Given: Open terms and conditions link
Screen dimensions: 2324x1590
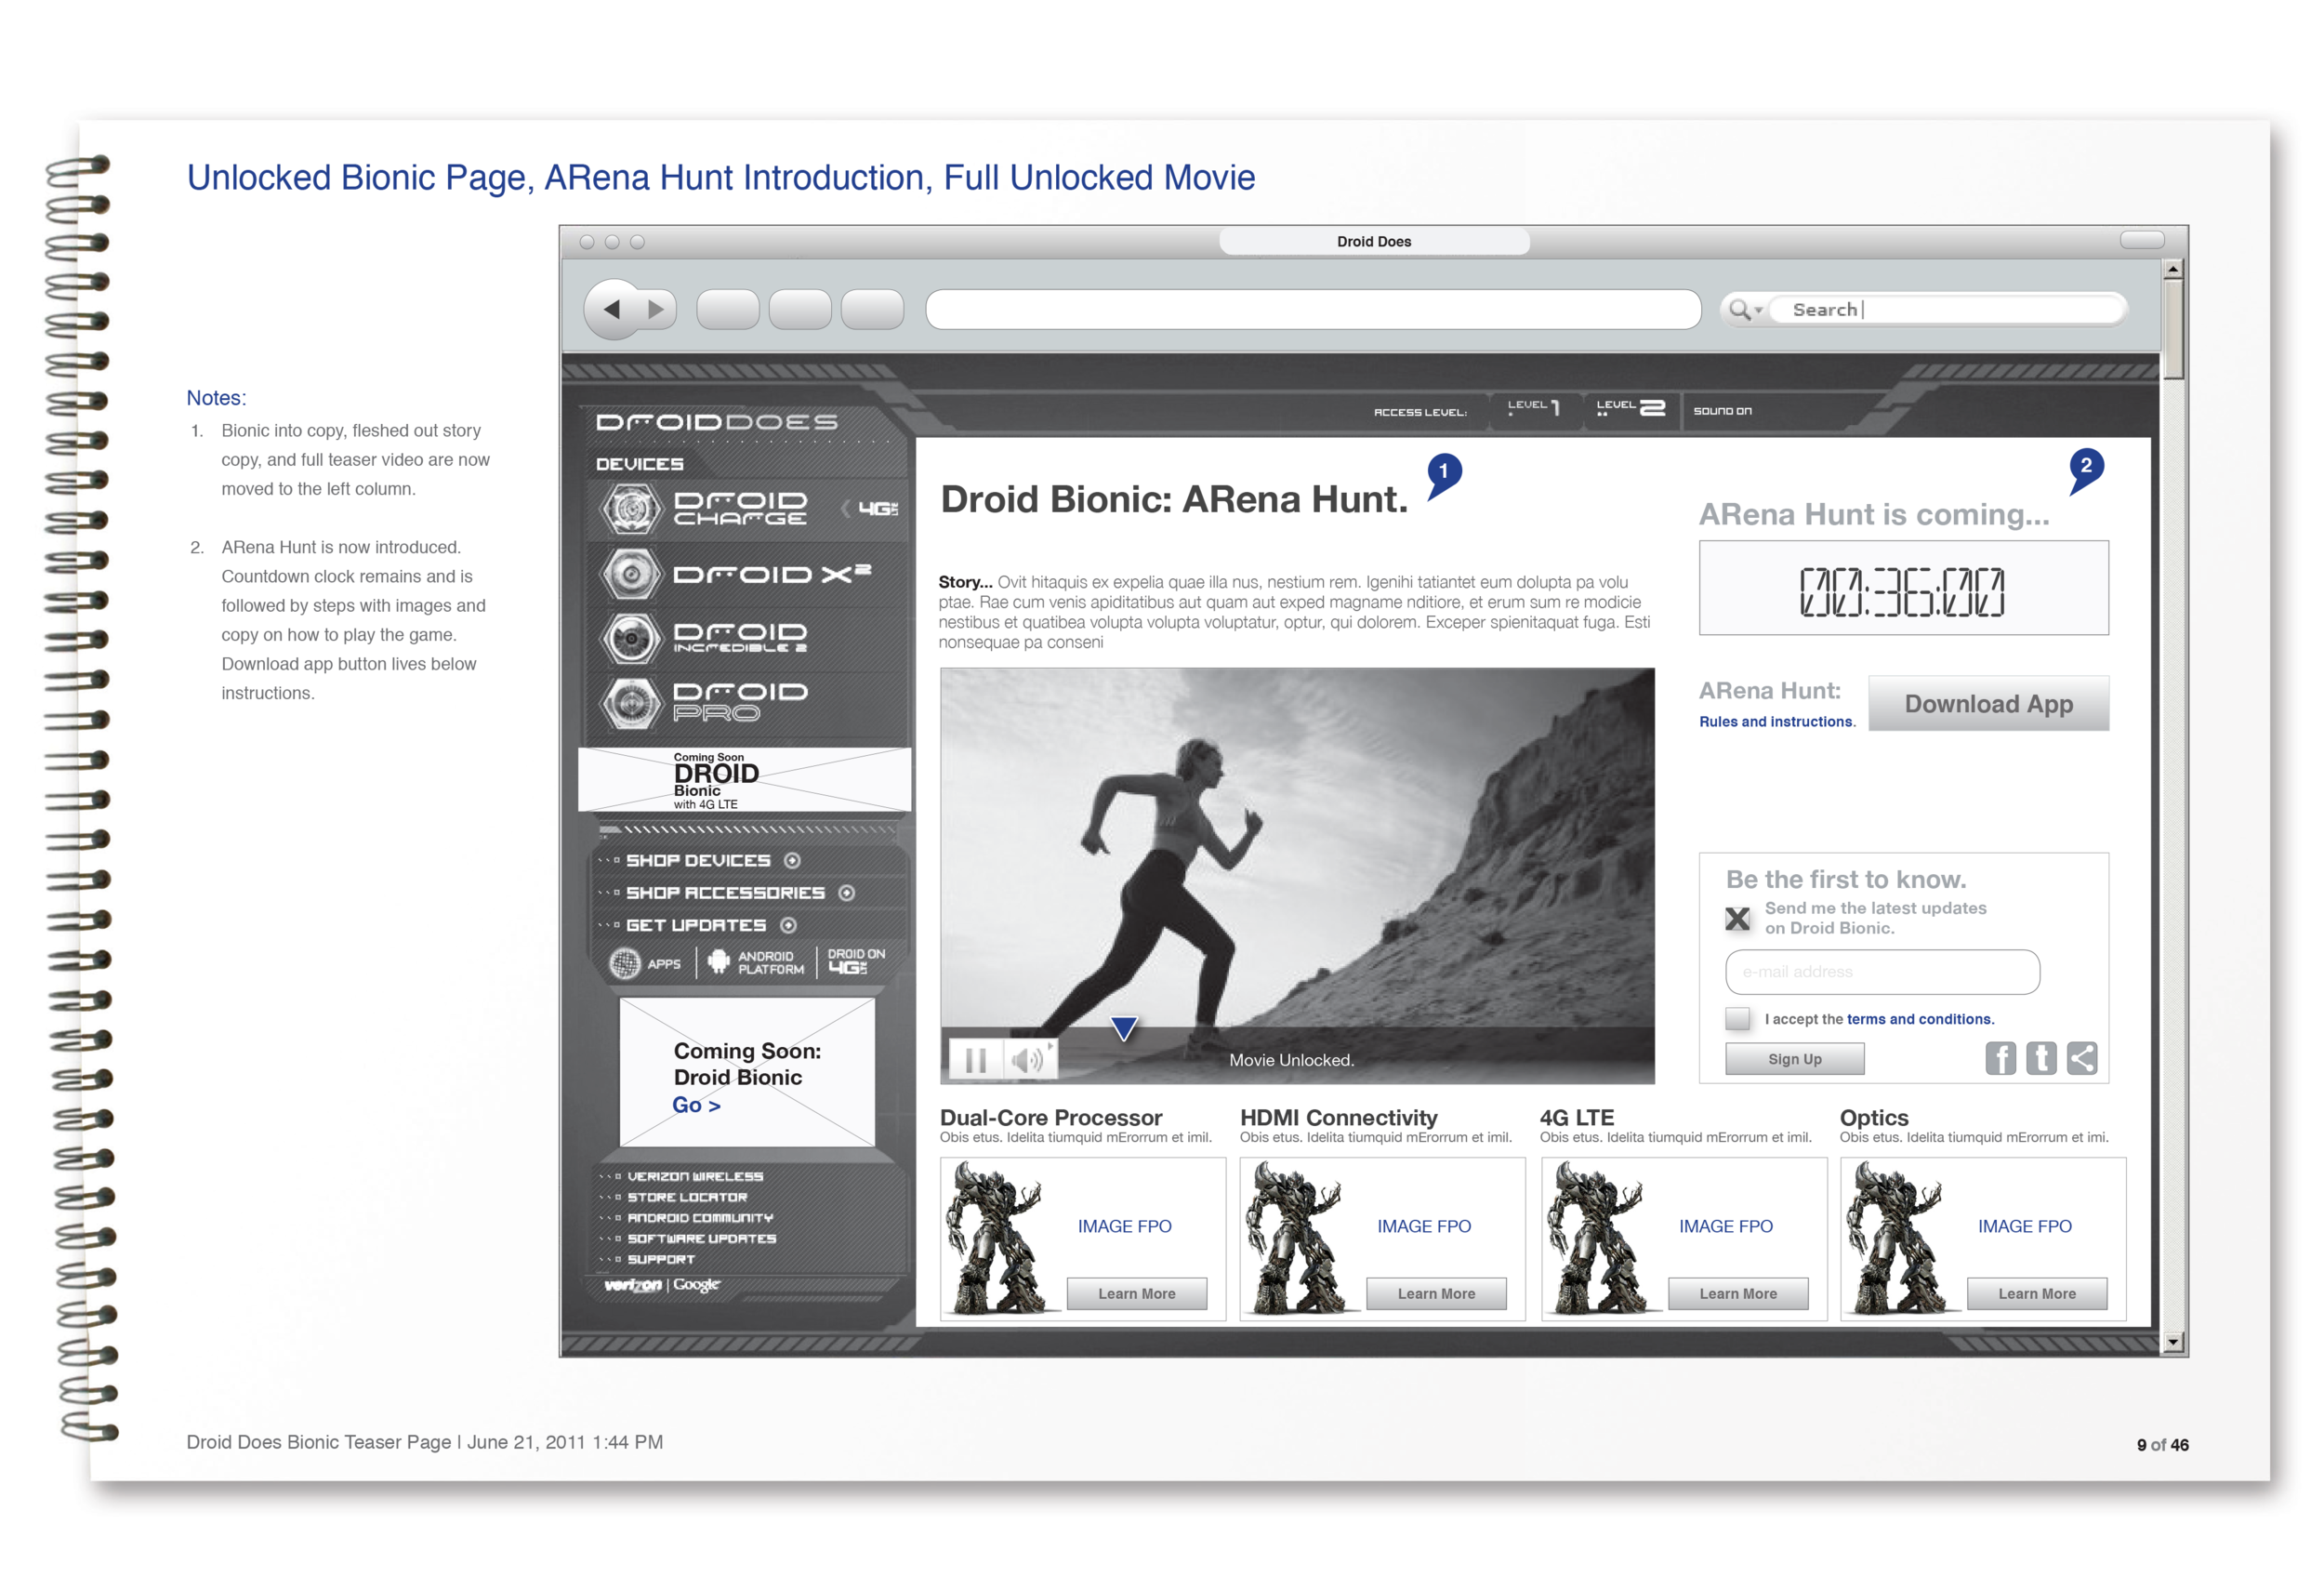Looking at the screenshot, I should click(x=1920, y=1019).
